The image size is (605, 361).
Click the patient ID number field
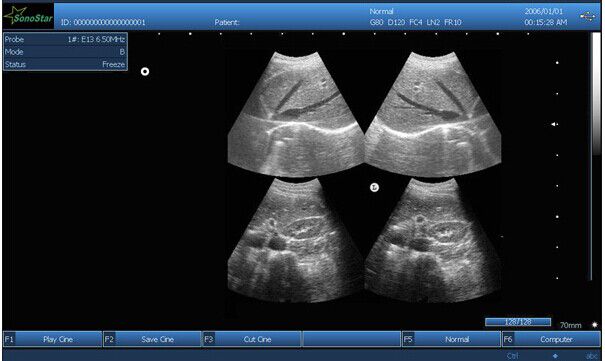pos(103,22)
